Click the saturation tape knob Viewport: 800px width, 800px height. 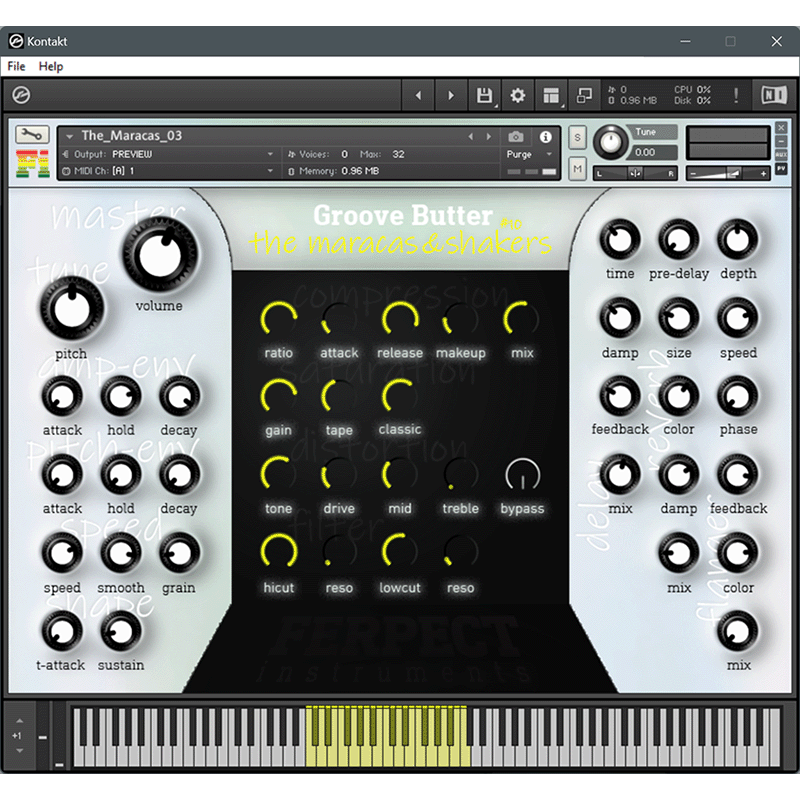339,397
